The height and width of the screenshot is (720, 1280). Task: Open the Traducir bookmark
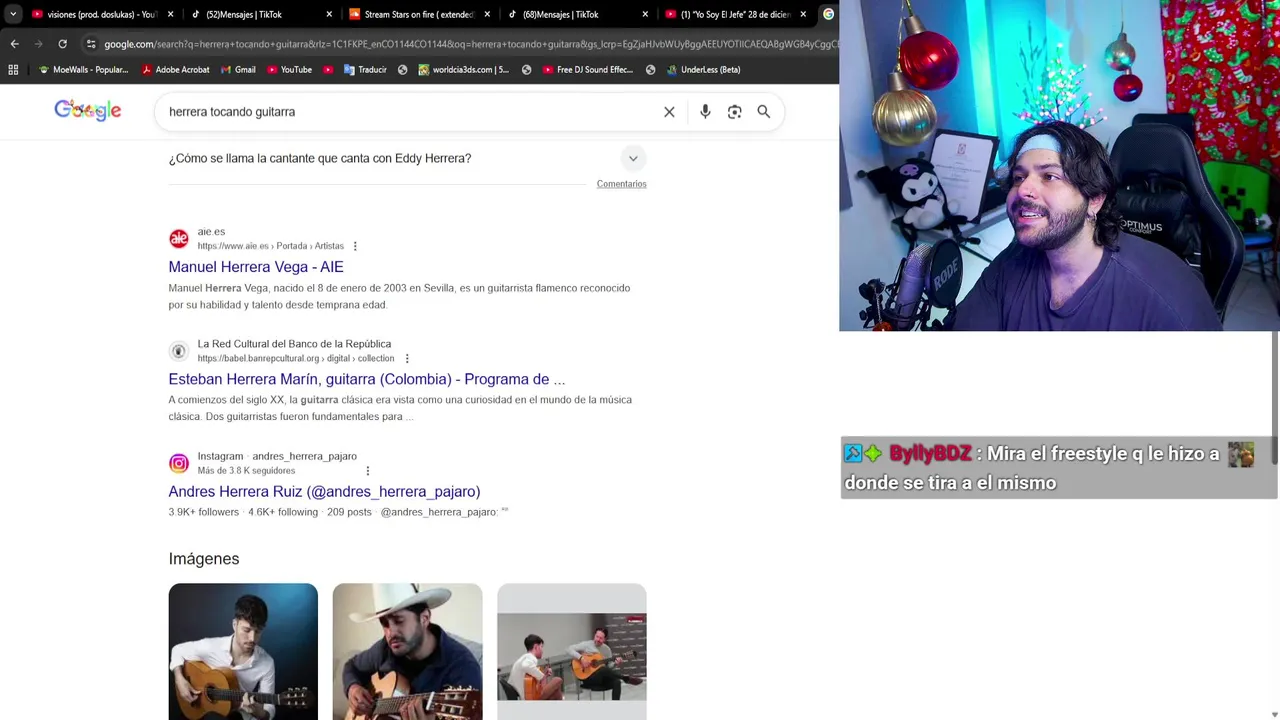(365, 70)
